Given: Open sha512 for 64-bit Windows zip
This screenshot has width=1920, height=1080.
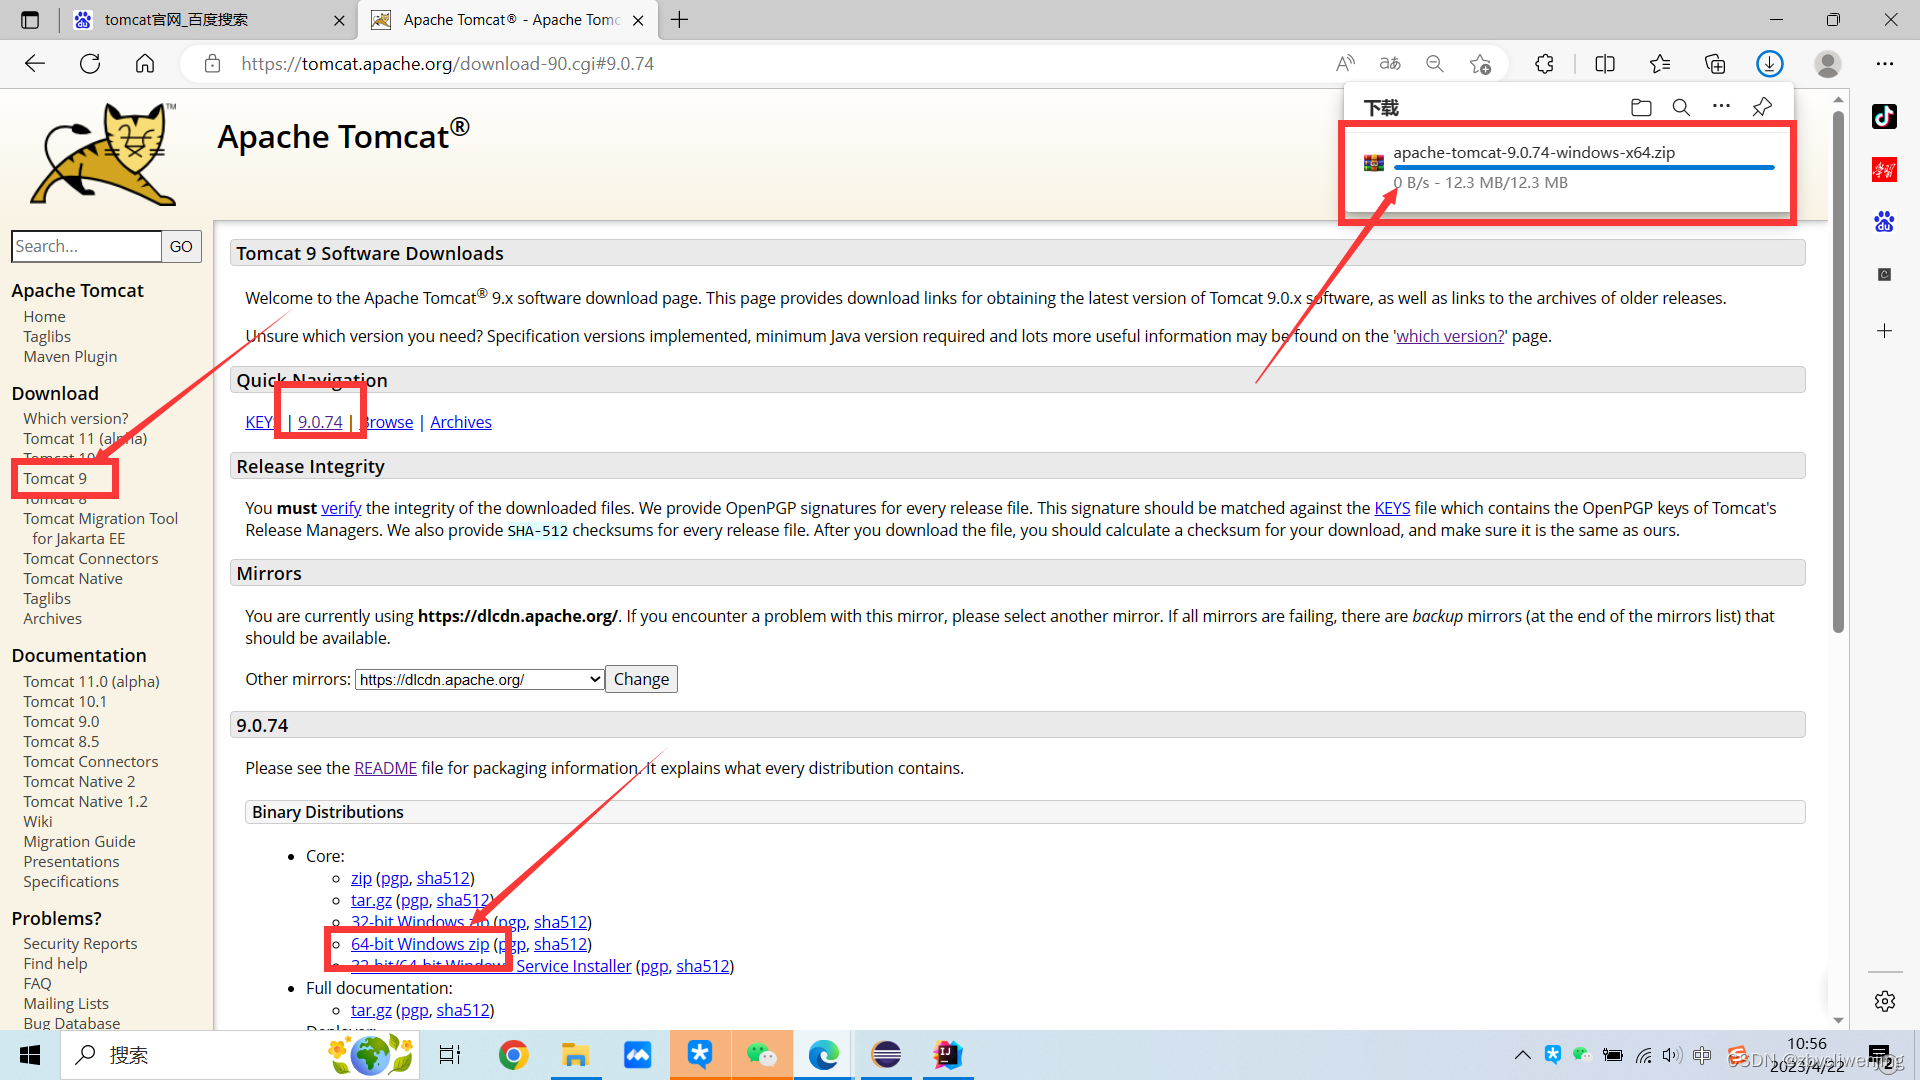Looking at the screenshot, I should click(x=560, y=944).
